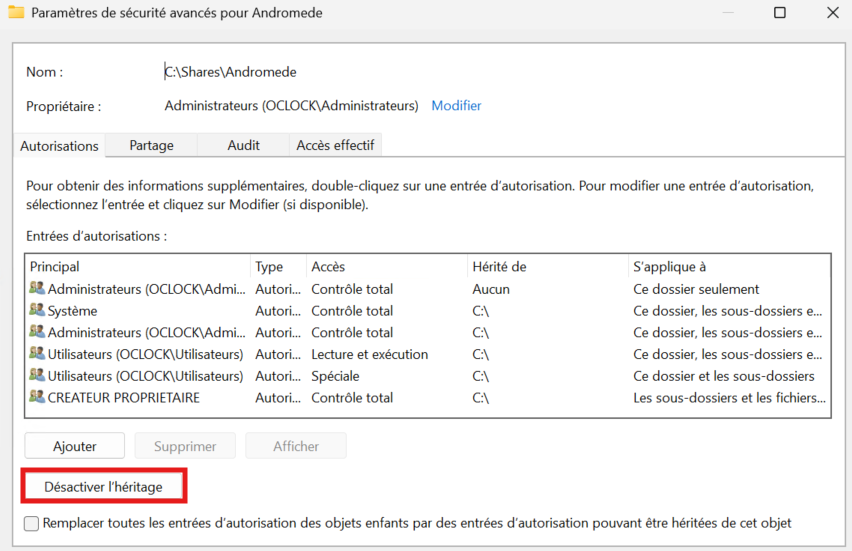The image size is (852, 551).
Task: Click the icon of the Utilisateurs entry with Lecture et exécution
Action: tap(37, 354)
